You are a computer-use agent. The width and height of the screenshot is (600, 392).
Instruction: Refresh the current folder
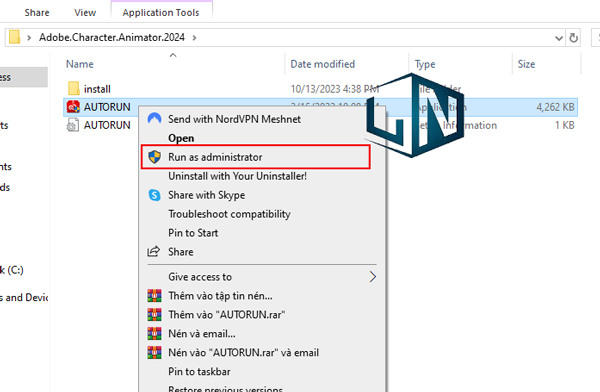coord(573,38)
